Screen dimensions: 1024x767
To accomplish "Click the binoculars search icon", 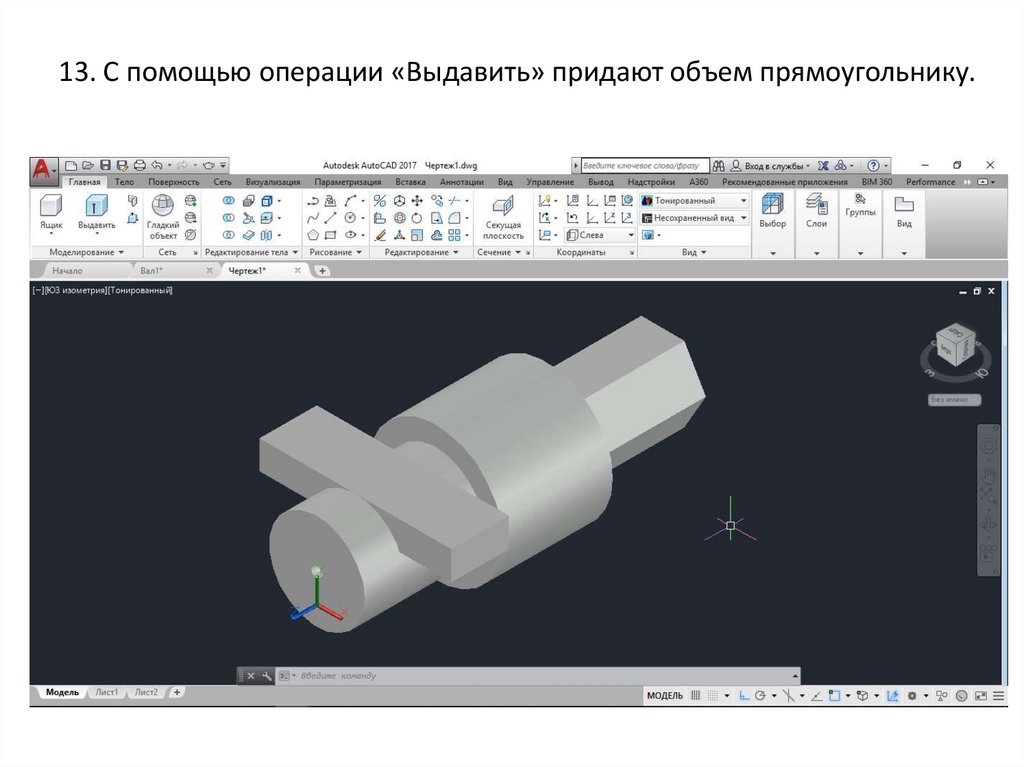I will 718,165.
